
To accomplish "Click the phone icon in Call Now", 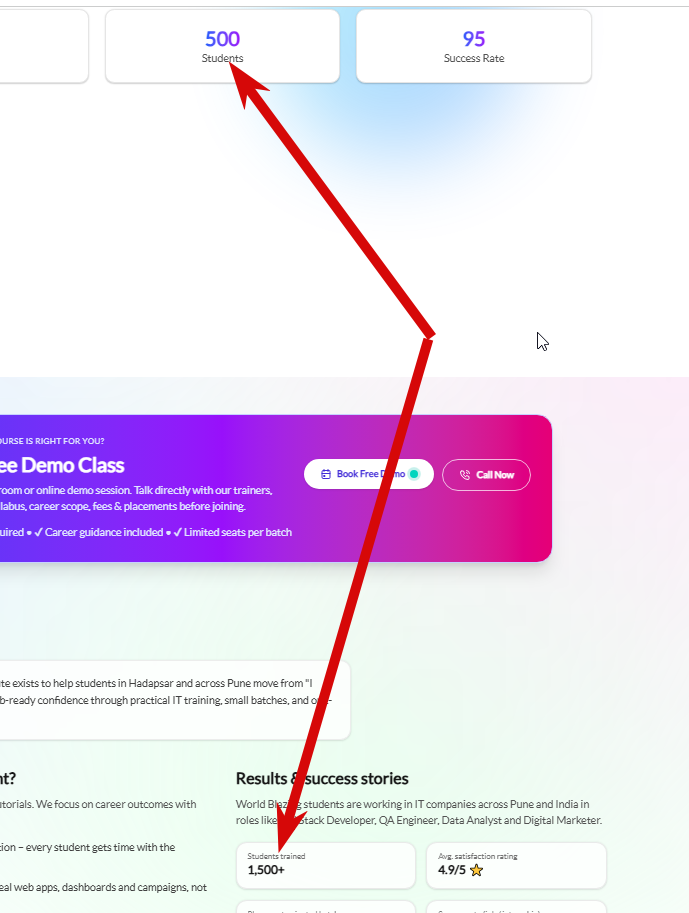I will [465, 475].
